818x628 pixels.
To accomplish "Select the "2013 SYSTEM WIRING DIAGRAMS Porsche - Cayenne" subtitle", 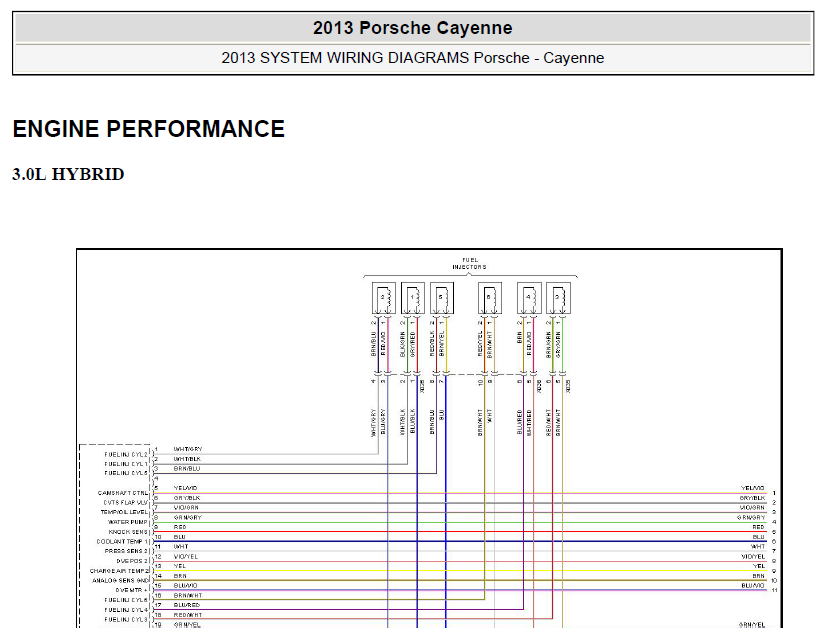I will (412, 57).
